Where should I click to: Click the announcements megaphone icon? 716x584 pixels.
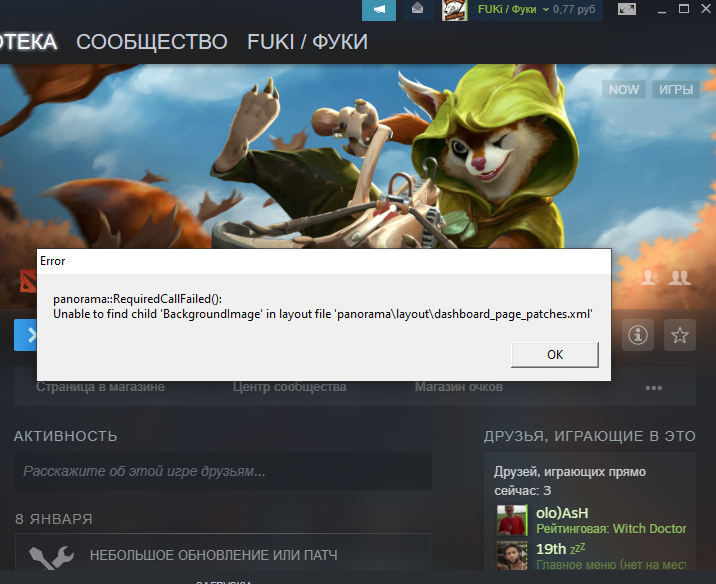[379, 10]
